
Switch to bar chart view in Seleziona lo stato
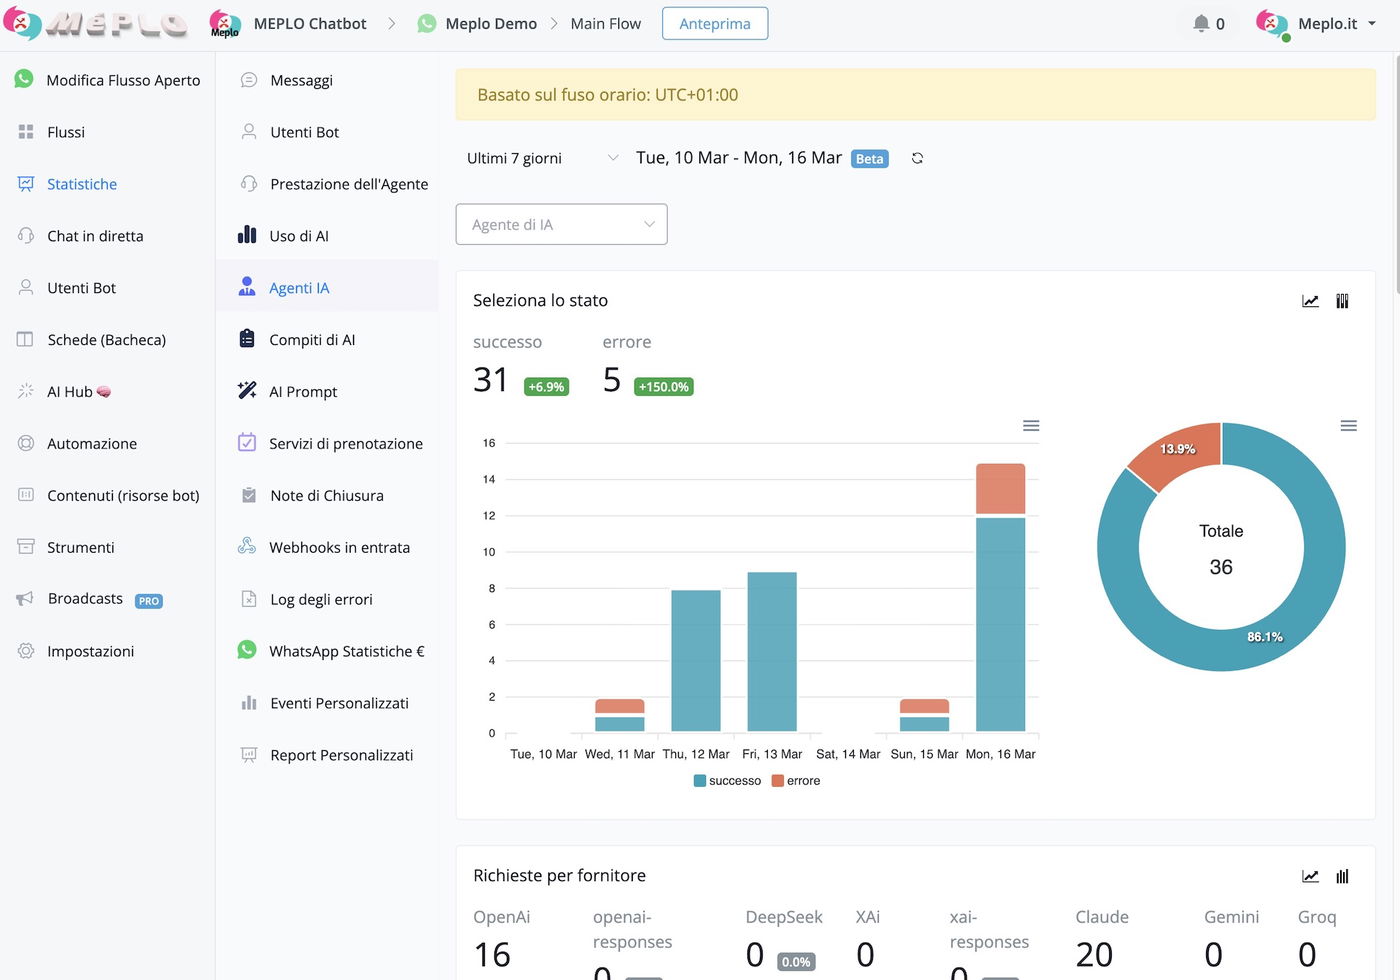(1342, 301)
